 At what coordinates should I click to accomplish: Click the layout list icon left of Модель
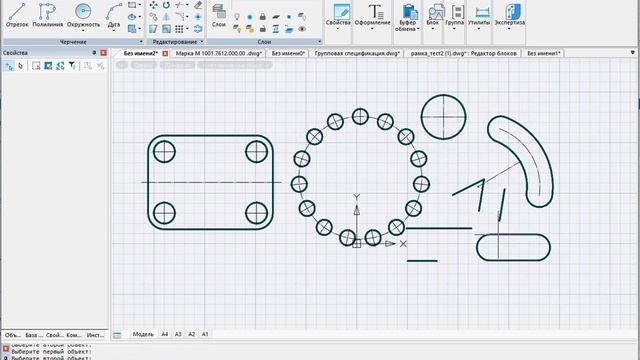(117, 335)
